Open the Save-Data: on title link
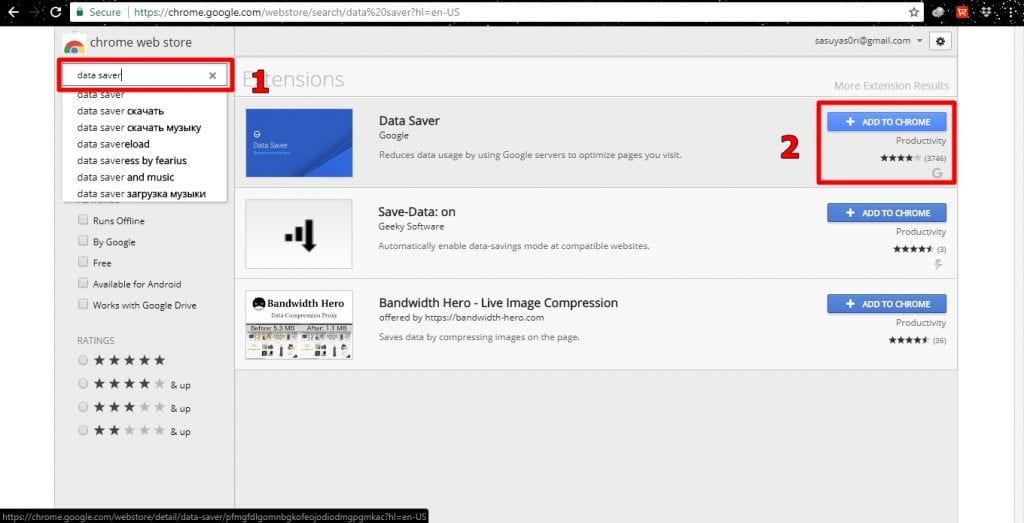 417,212
